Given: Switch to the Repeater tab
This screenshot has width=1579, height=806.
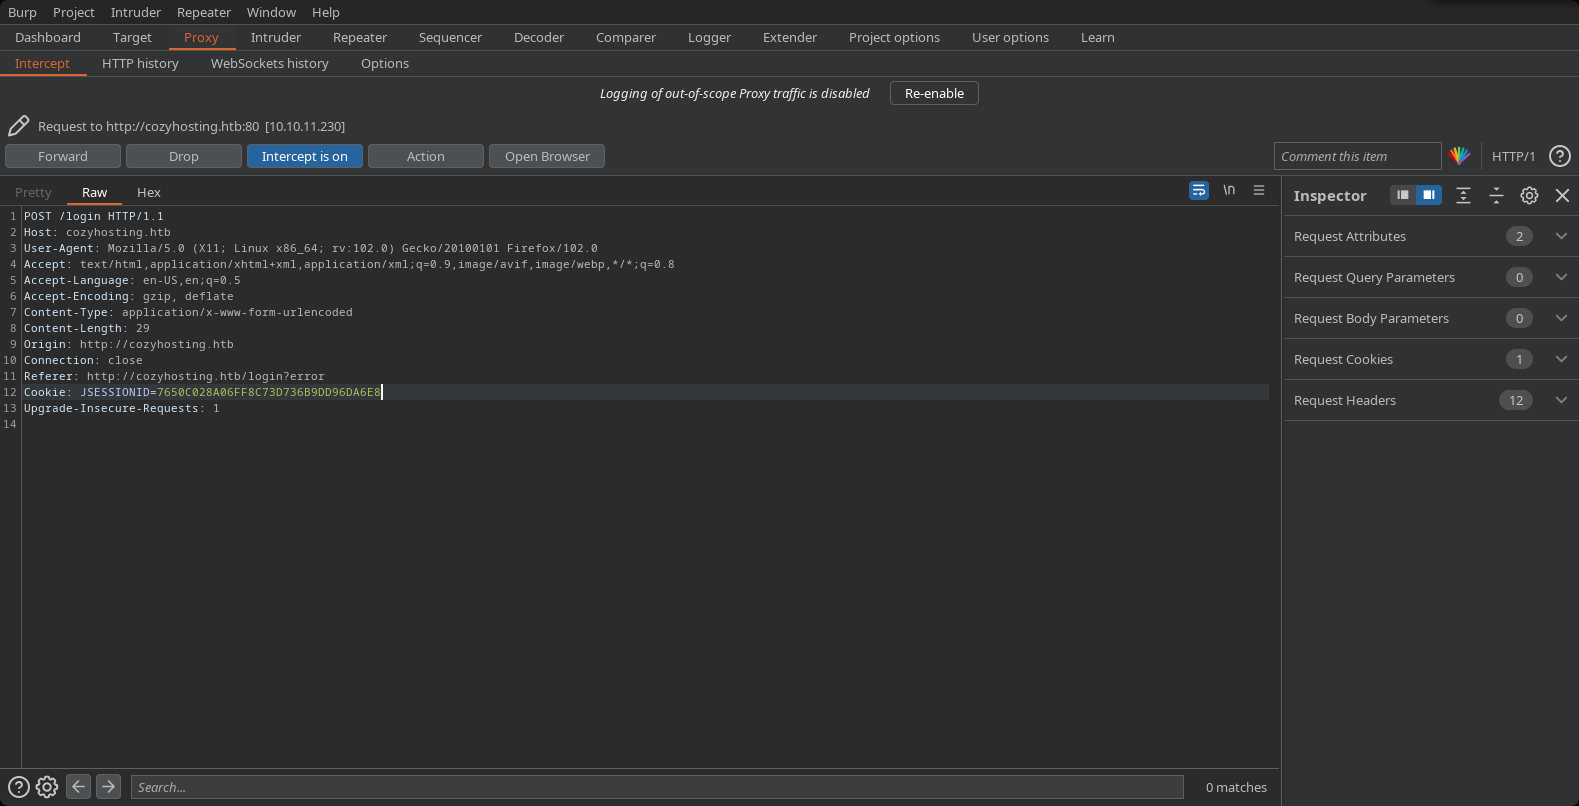Looking at the screenshot, I should tap(360, 37).
